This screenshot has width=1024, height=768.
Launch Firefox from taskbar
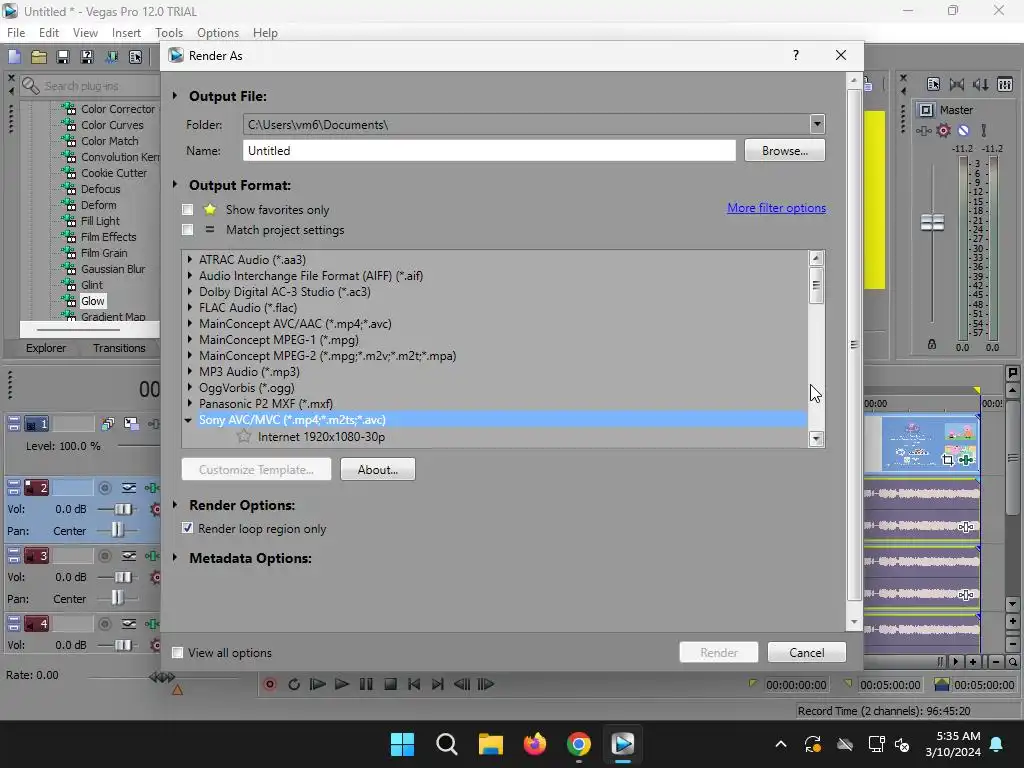pyautogui.click(x=535, y=744)
